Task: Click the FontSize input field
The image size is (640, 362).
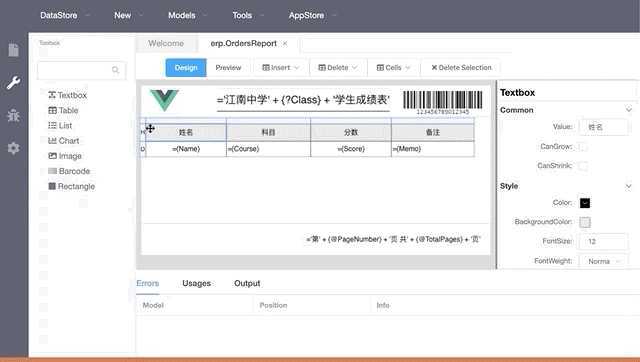Action: 604,241
